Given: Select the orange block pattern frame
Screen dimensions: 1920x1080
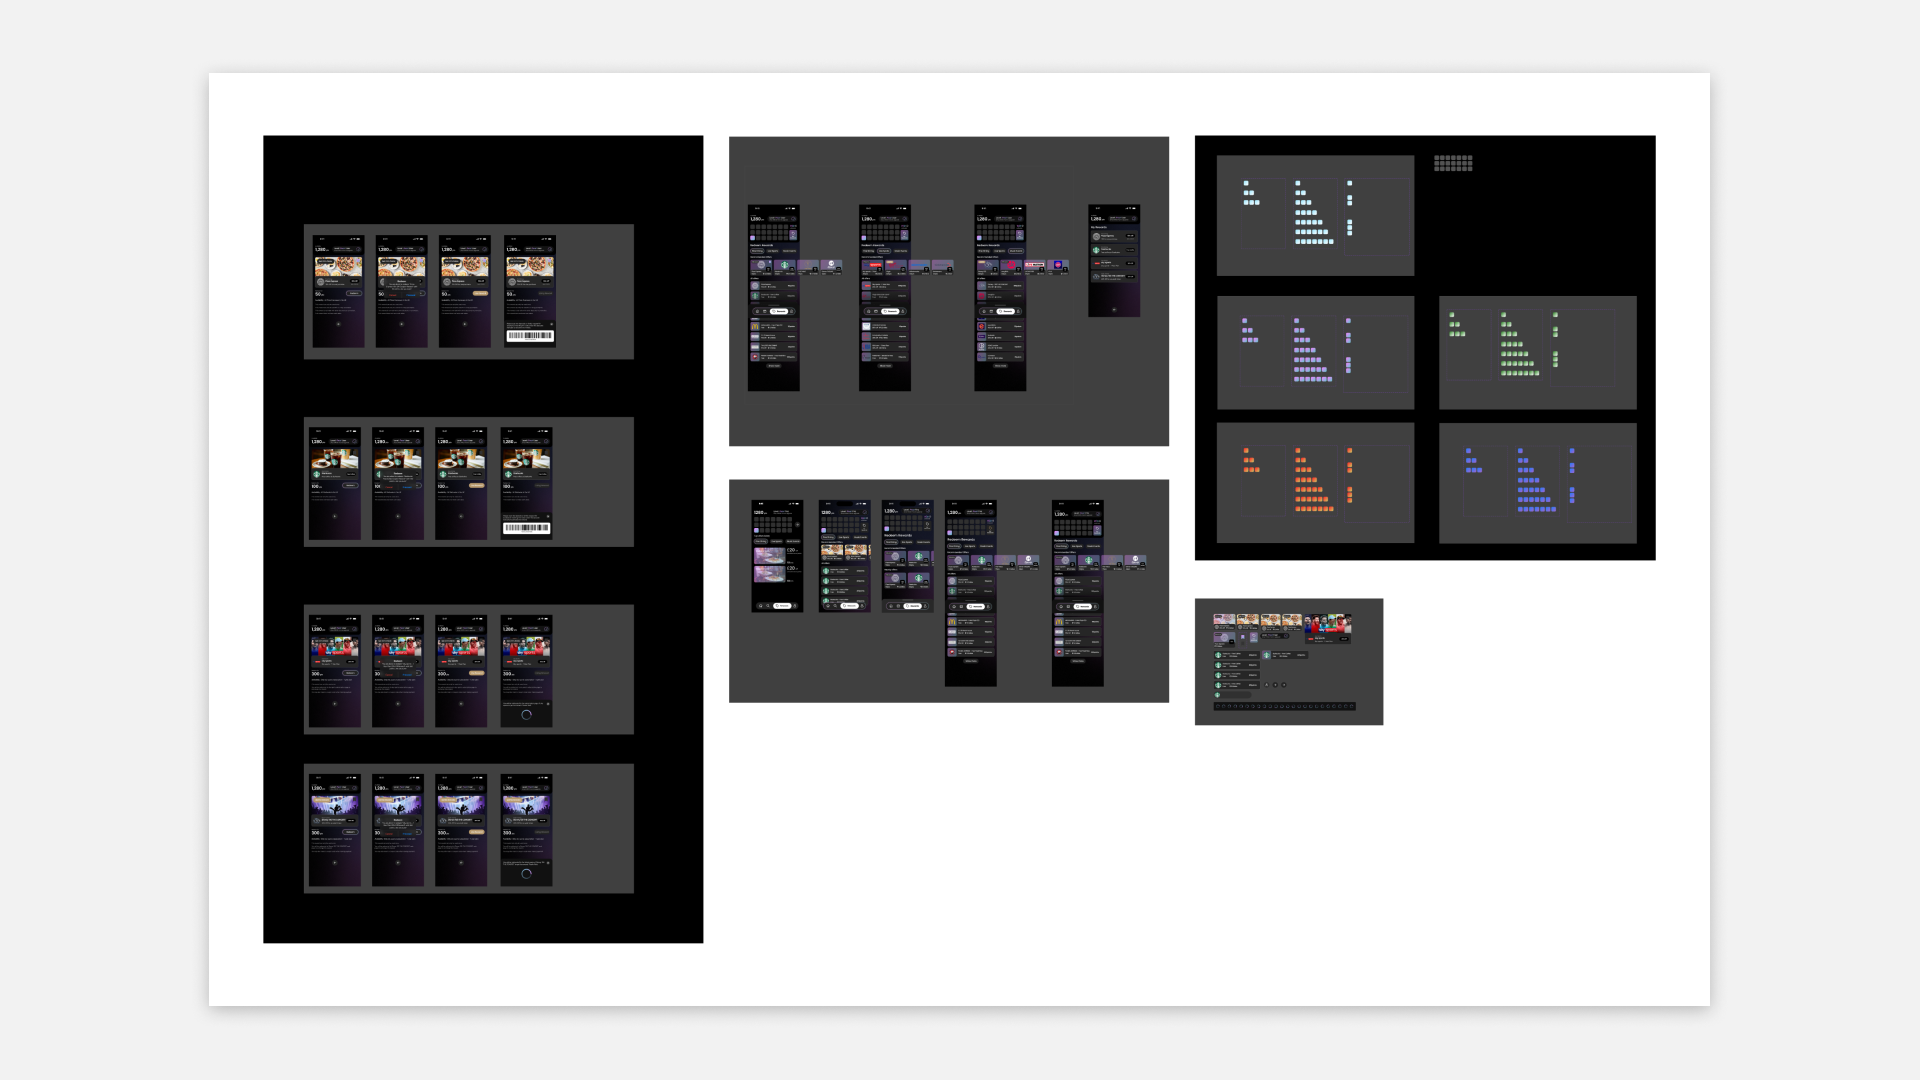Looking at the screenshot, I should [1314, 482].
